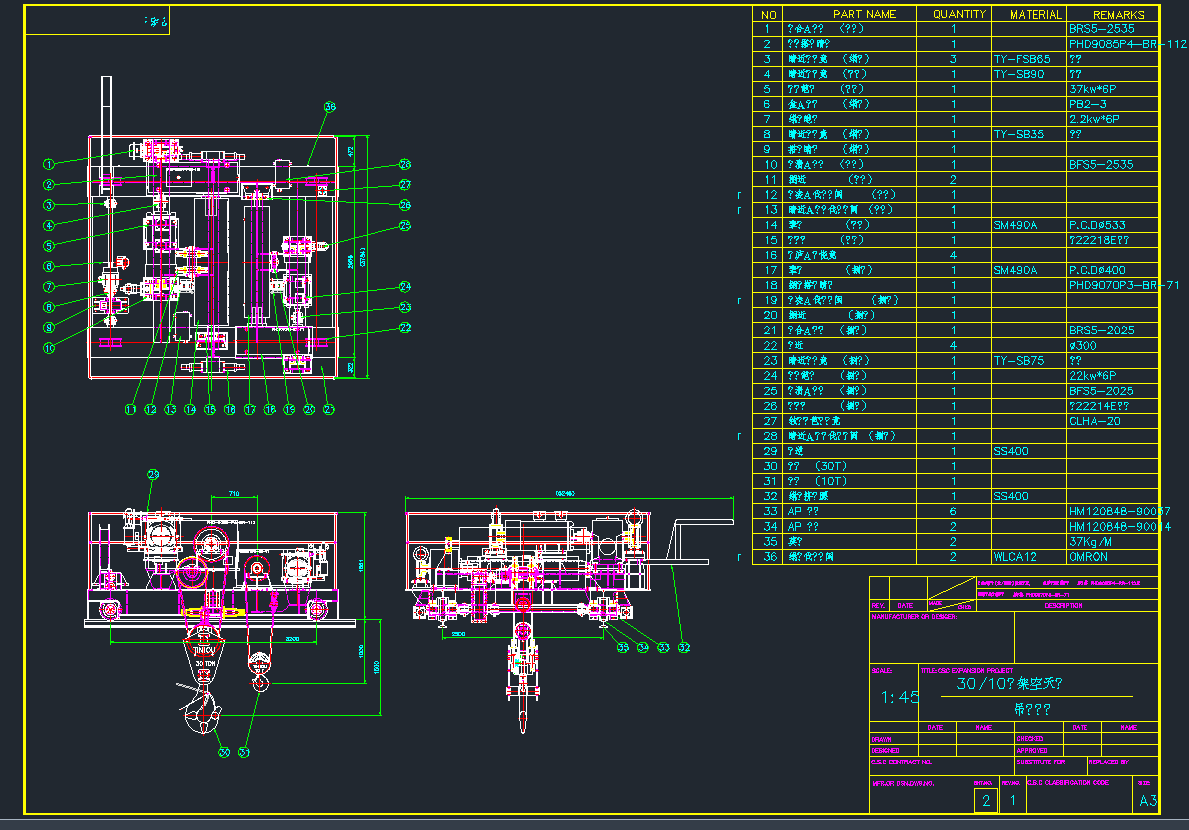Select the PART NAME column header
Viewport: 1189px width, 830px height.
click(x=864, y=14)
